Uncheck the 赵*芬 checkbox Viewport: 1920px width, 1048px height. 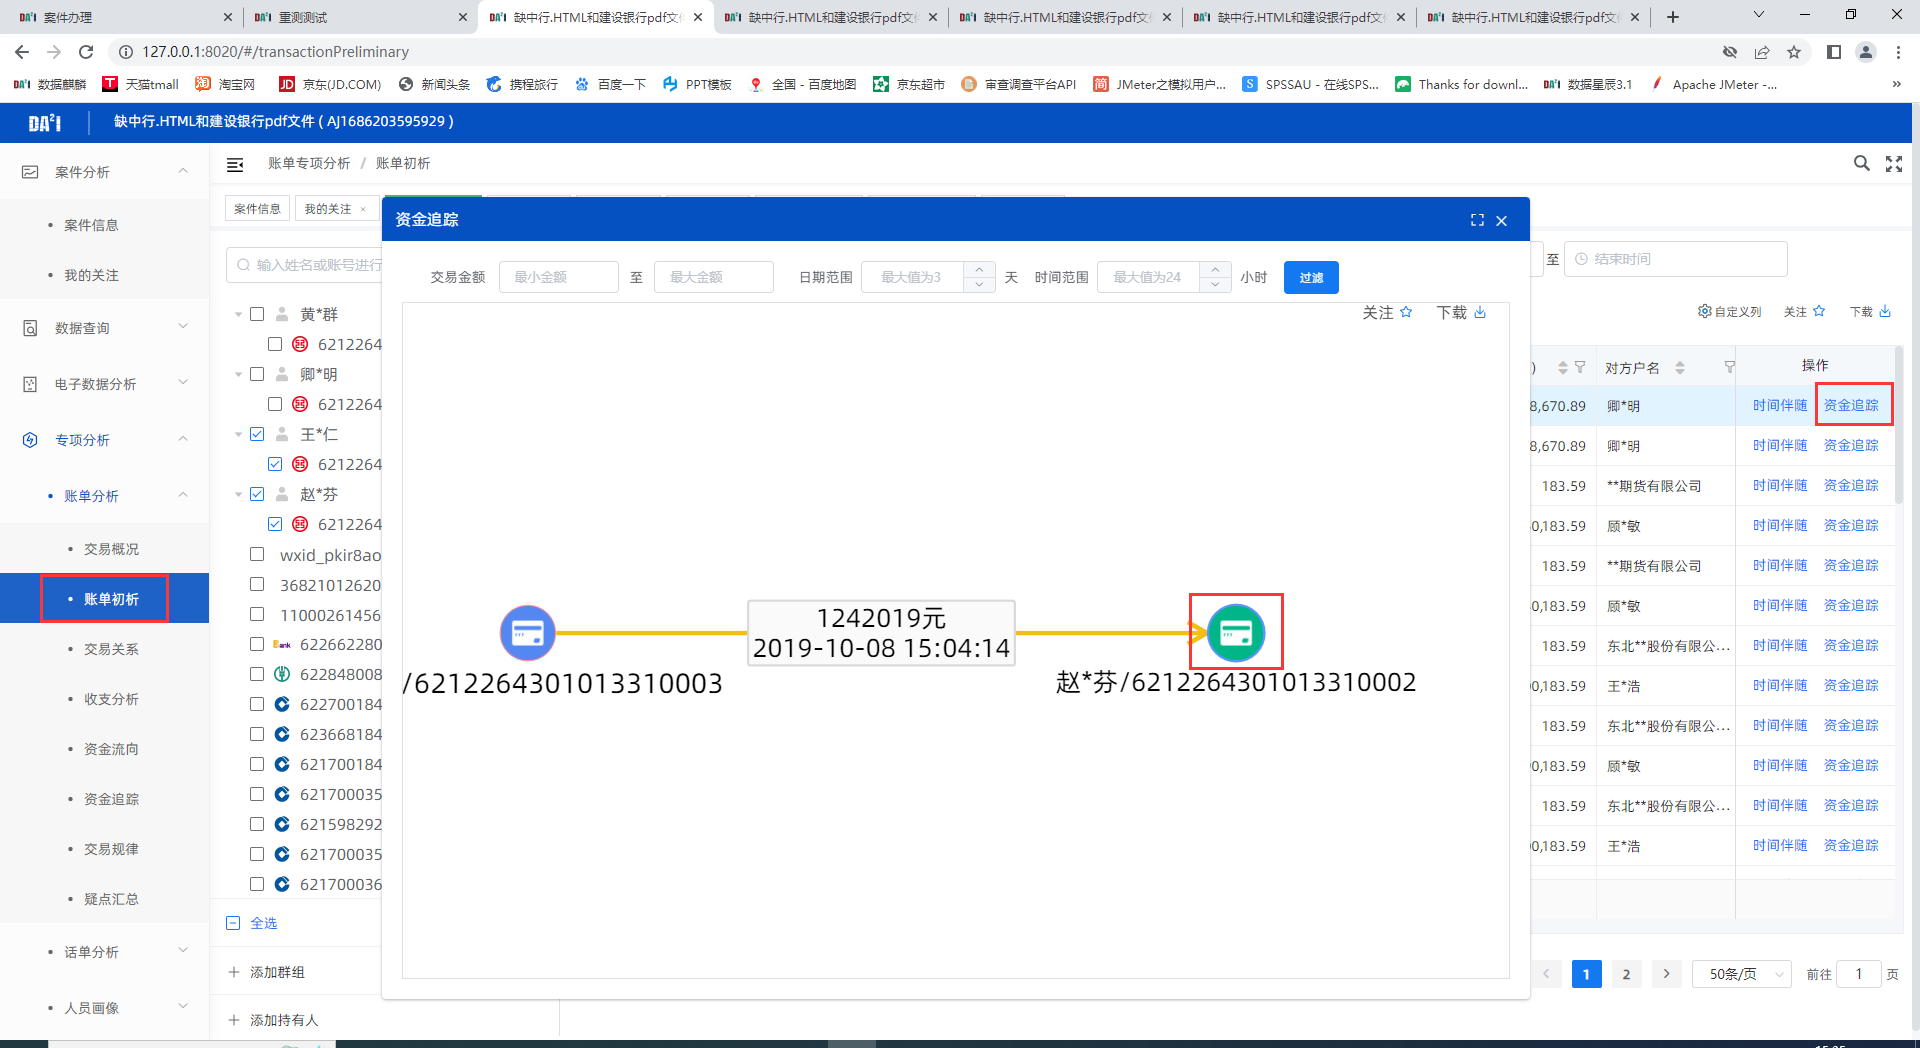click(x=257, y=494)
